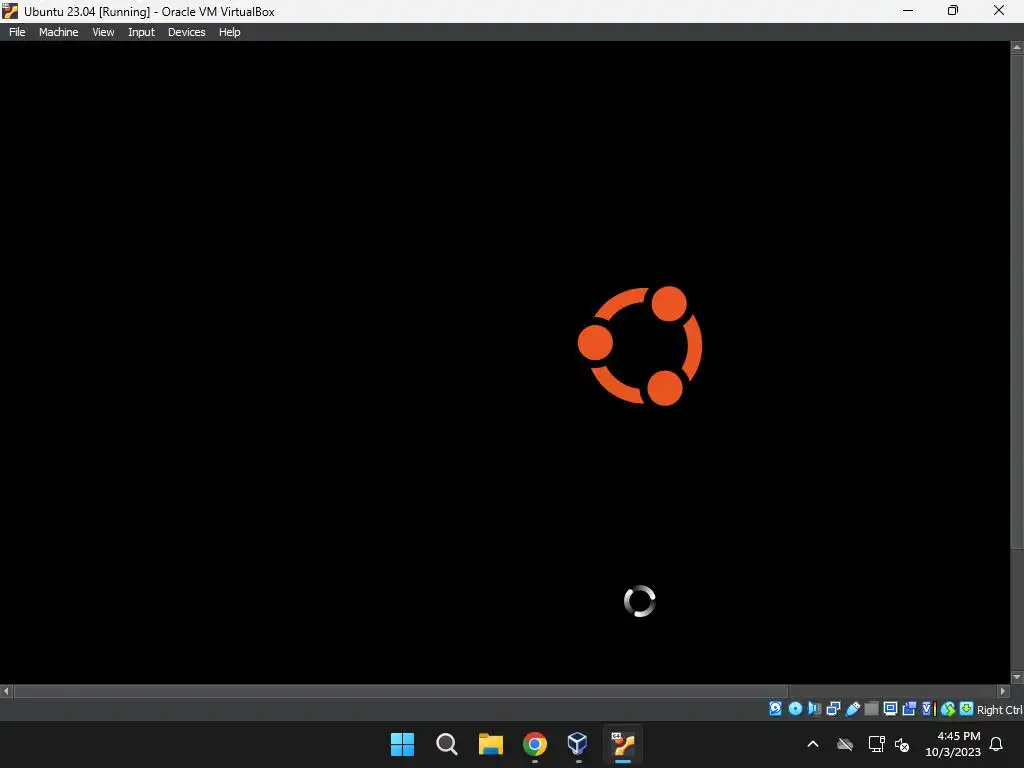This screenshot has width=1024, height=768.
Task: Open the Help menu
Action: 229,32
